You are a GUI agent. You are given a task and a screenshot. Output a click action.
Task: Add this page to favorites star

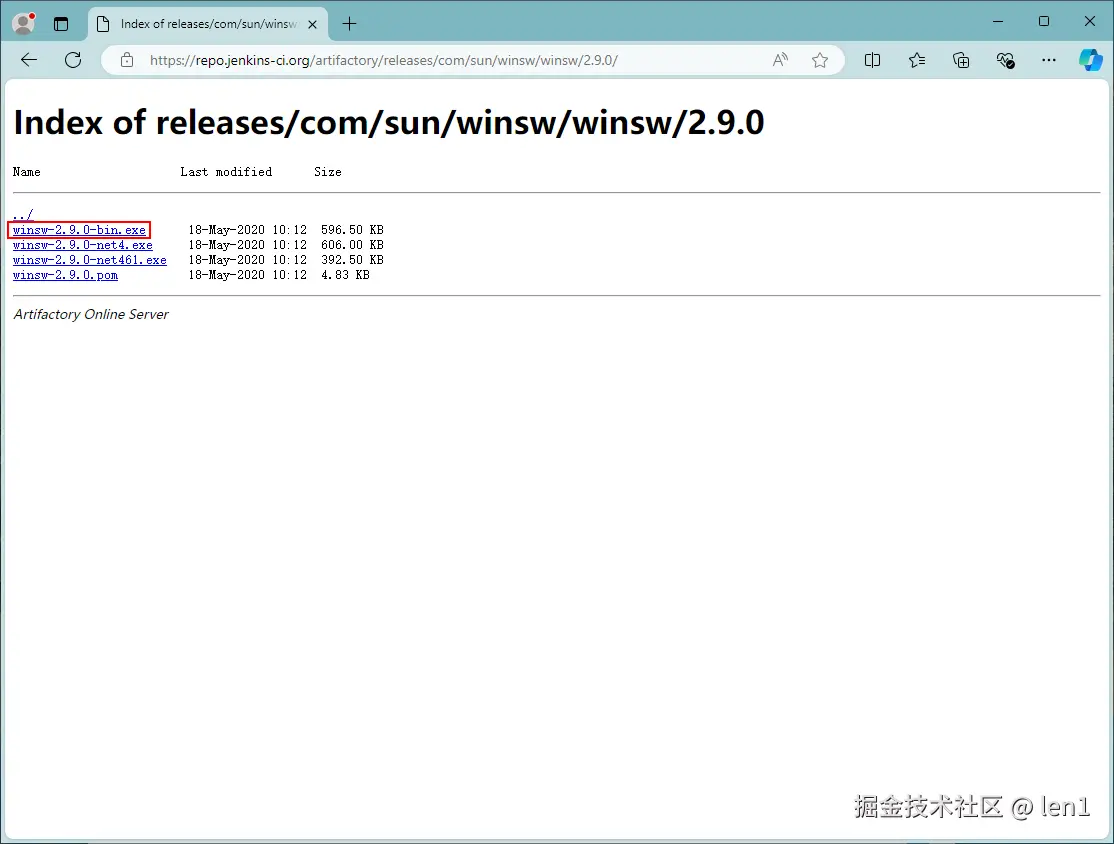tap(820, 60)
